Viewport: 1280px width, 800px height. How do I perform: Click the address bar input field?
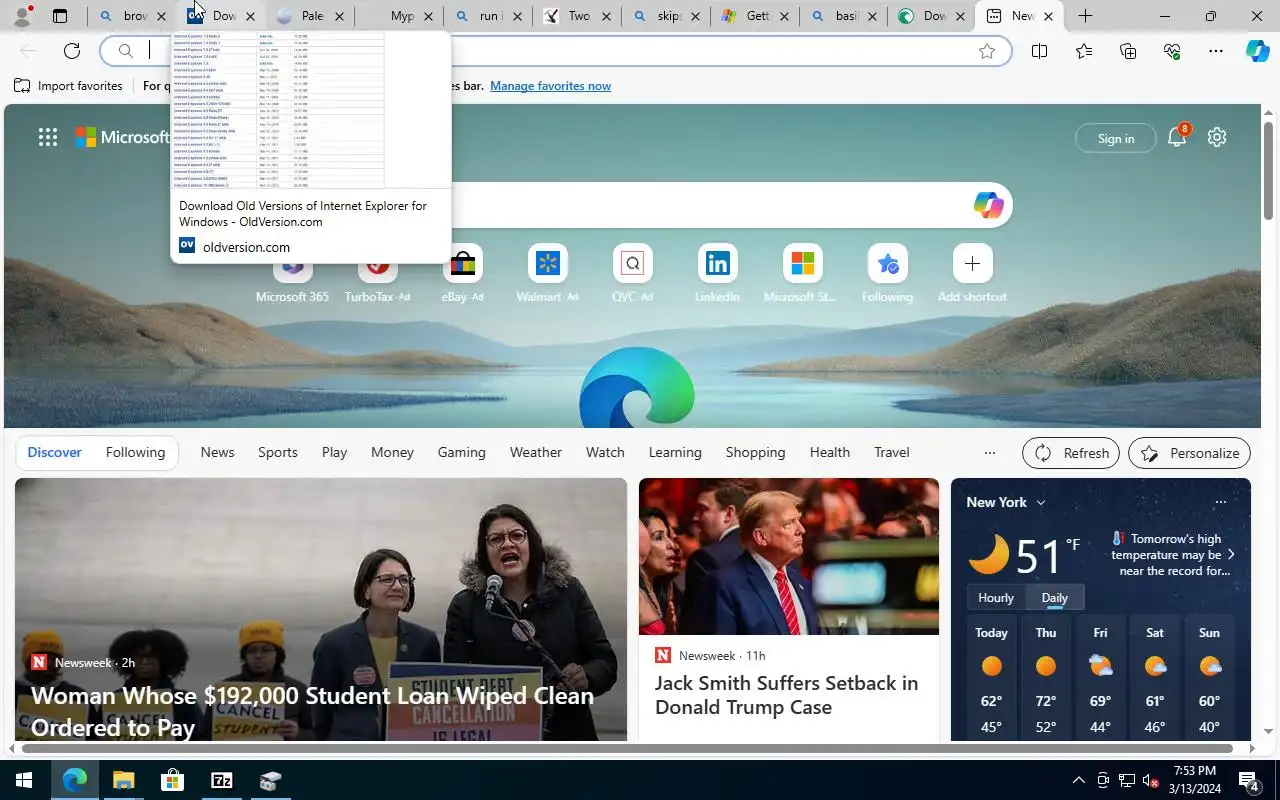[555, 51]
